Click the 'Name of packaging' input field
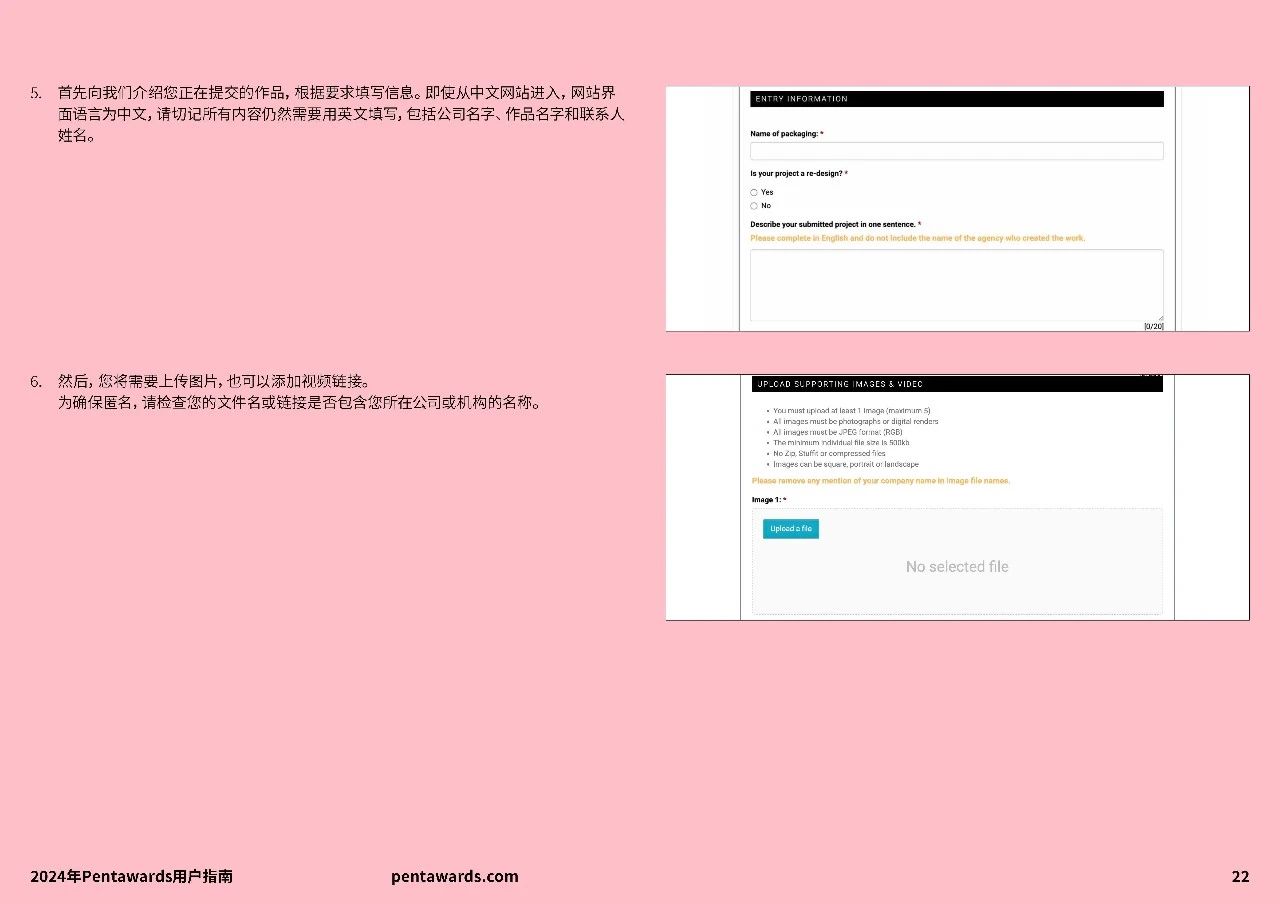This screenshot has width=1280, height=904. (956, 151)
